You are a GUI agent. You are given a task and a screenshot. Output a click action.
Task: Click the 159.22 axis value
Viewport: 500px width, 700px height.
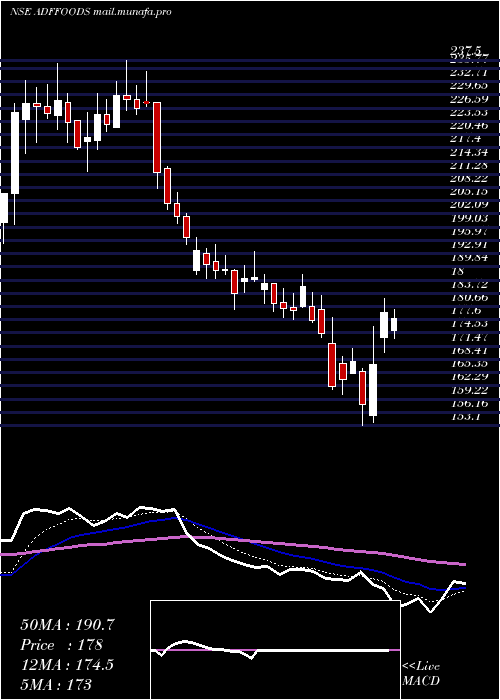click(x=469, y=390)
